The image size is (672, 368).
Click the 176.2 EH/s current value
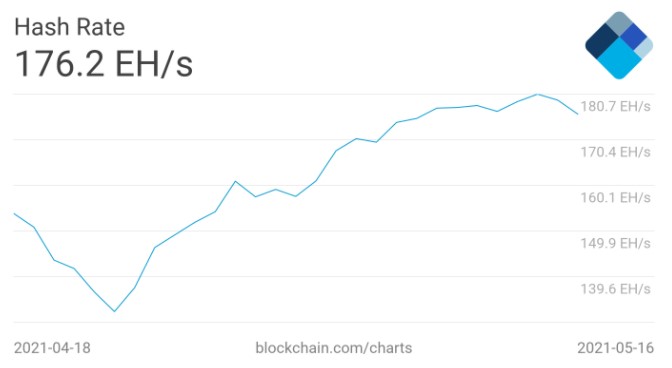103,64
